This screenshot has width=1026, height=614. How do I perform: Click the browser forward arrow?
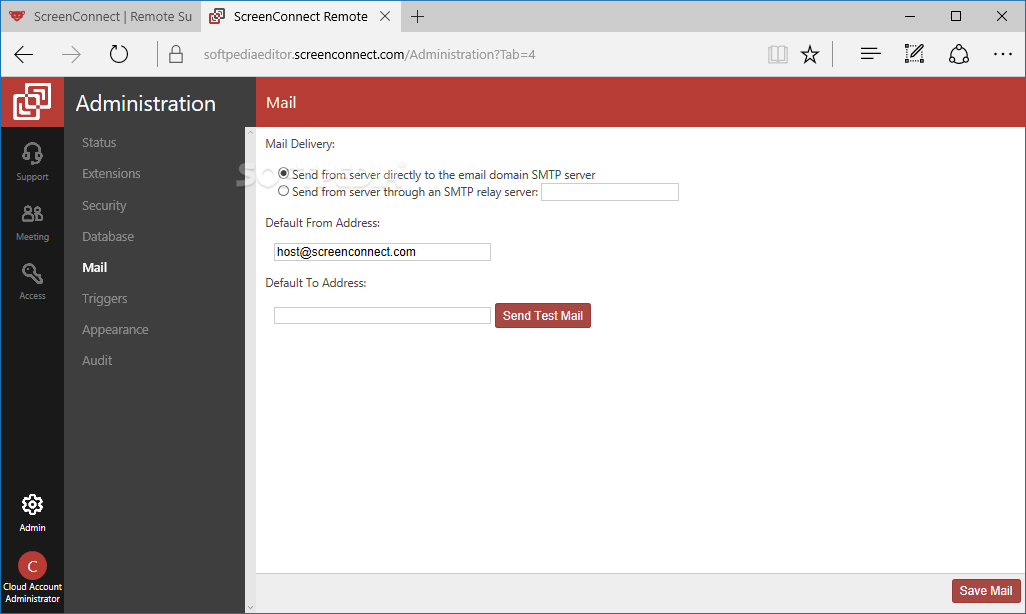click(71, 54)
